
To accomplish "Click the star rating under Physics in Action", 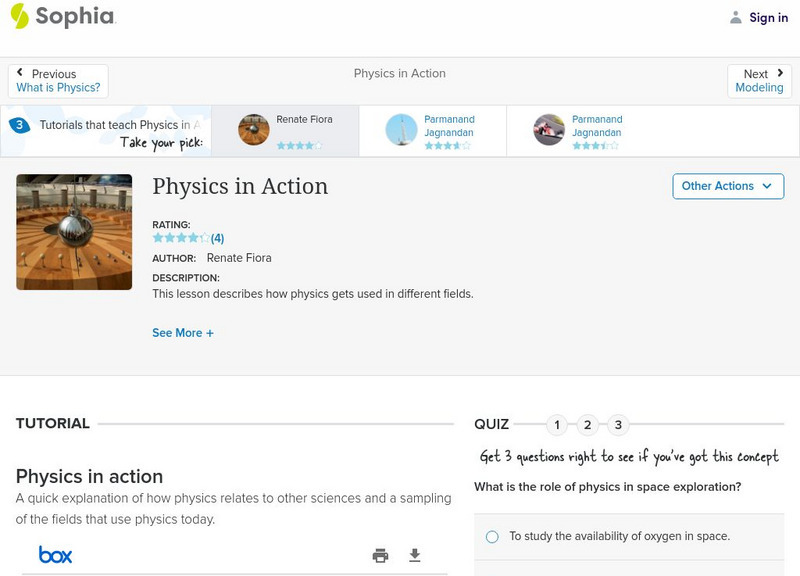I will click(181, 238).
